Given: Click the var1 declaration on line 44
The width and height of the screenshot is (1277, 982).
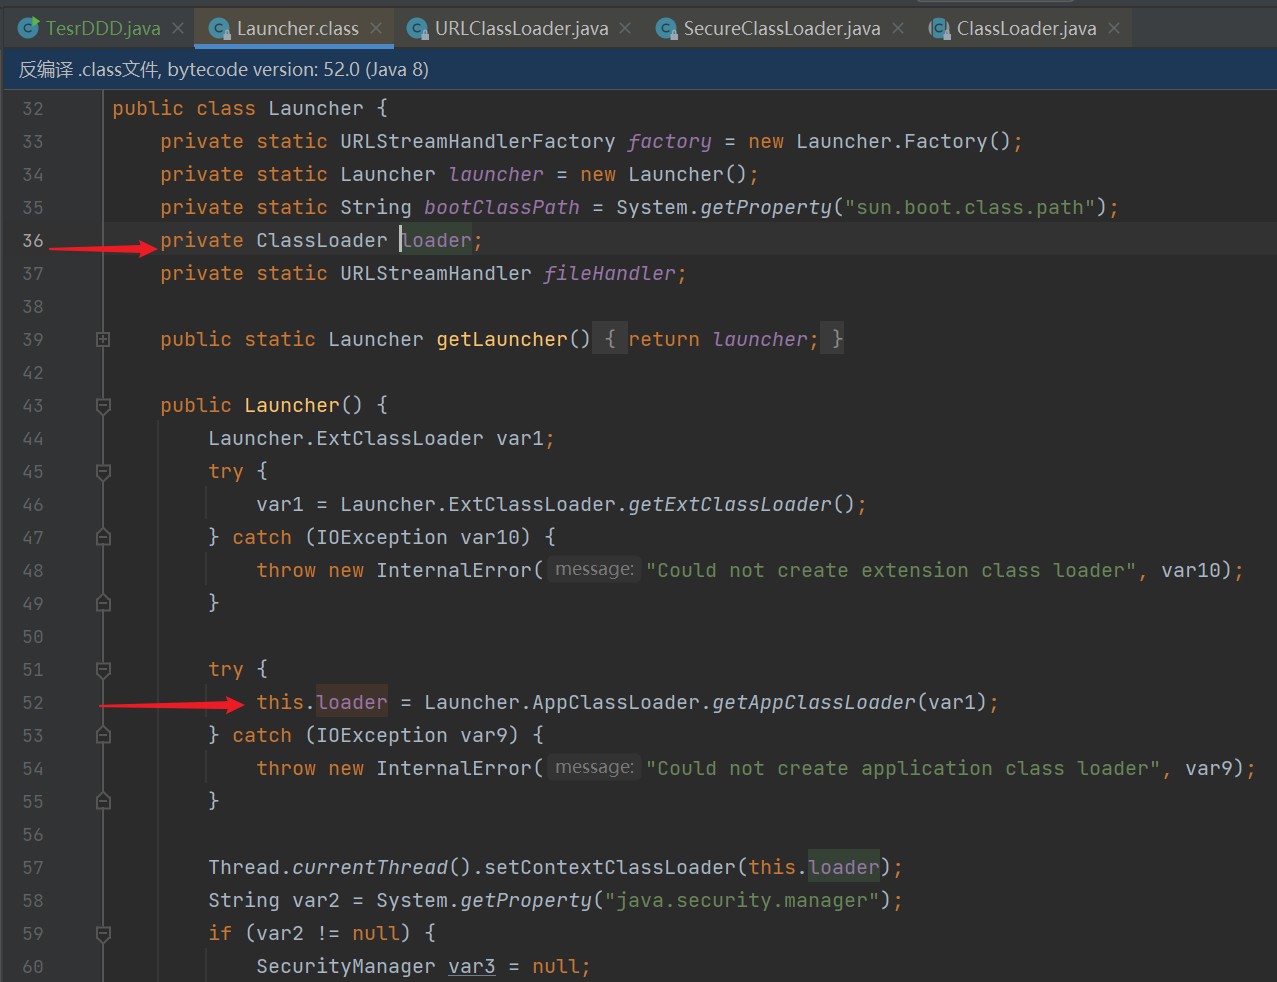Looking at the screenshot, I should [520, 439].
